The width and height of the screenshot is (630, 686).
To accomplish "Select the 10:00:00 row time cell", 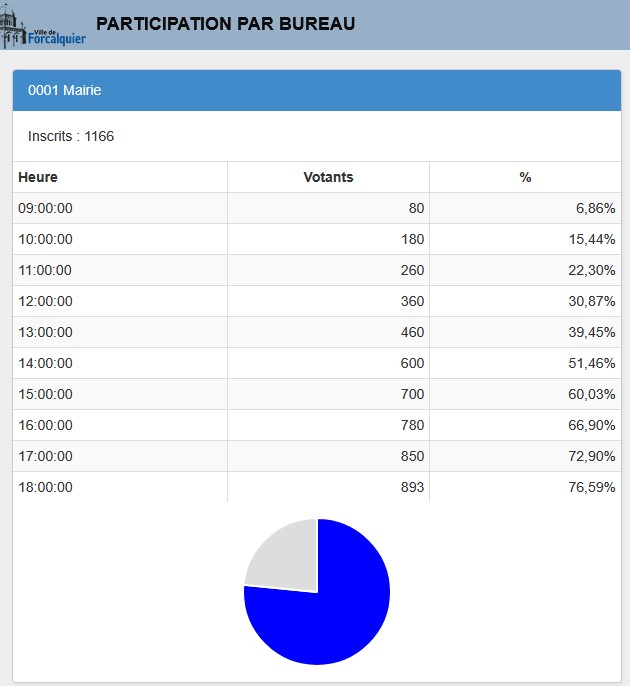I will pyautogui.click(x=46, y=239).
